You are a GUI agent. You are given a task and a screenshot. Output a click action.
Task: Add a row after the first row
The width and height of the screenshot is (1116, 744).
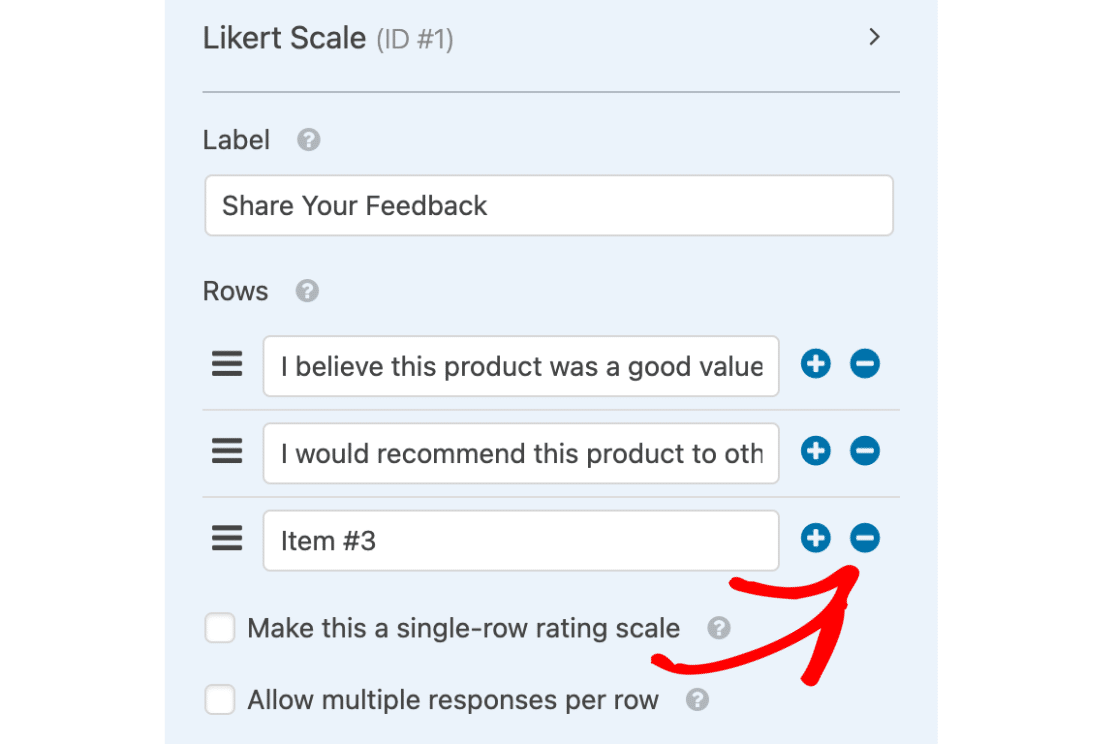[x=816, y=364]
